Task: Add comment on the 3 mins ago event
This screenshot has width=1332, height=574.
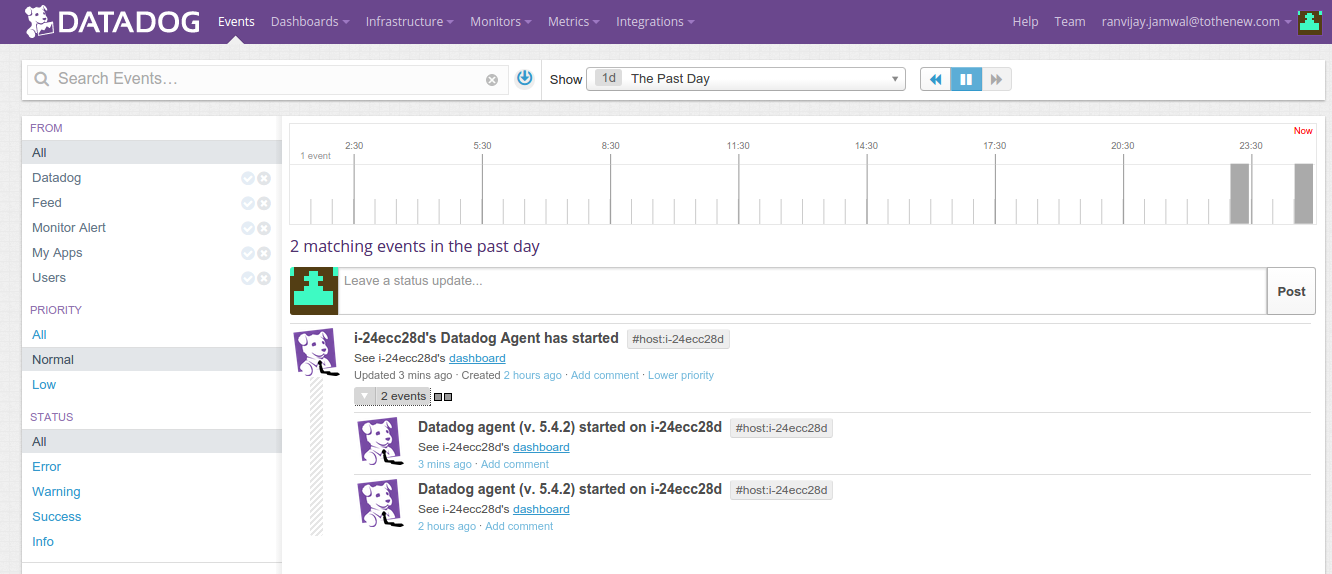Action: (x=515, y=464)
